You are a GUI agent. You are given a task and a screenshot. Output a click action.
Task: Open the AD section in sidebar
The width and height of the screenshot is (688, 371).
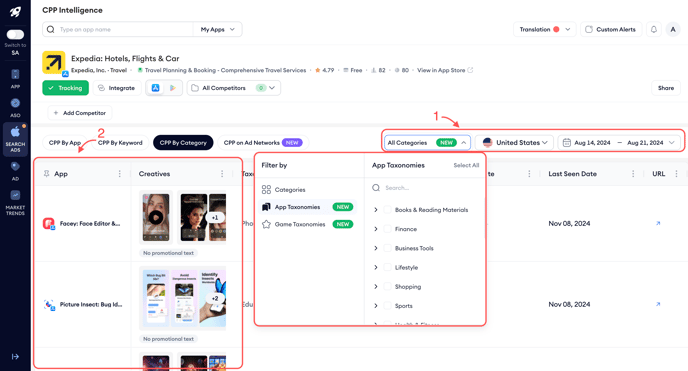[x=15, y=171]
